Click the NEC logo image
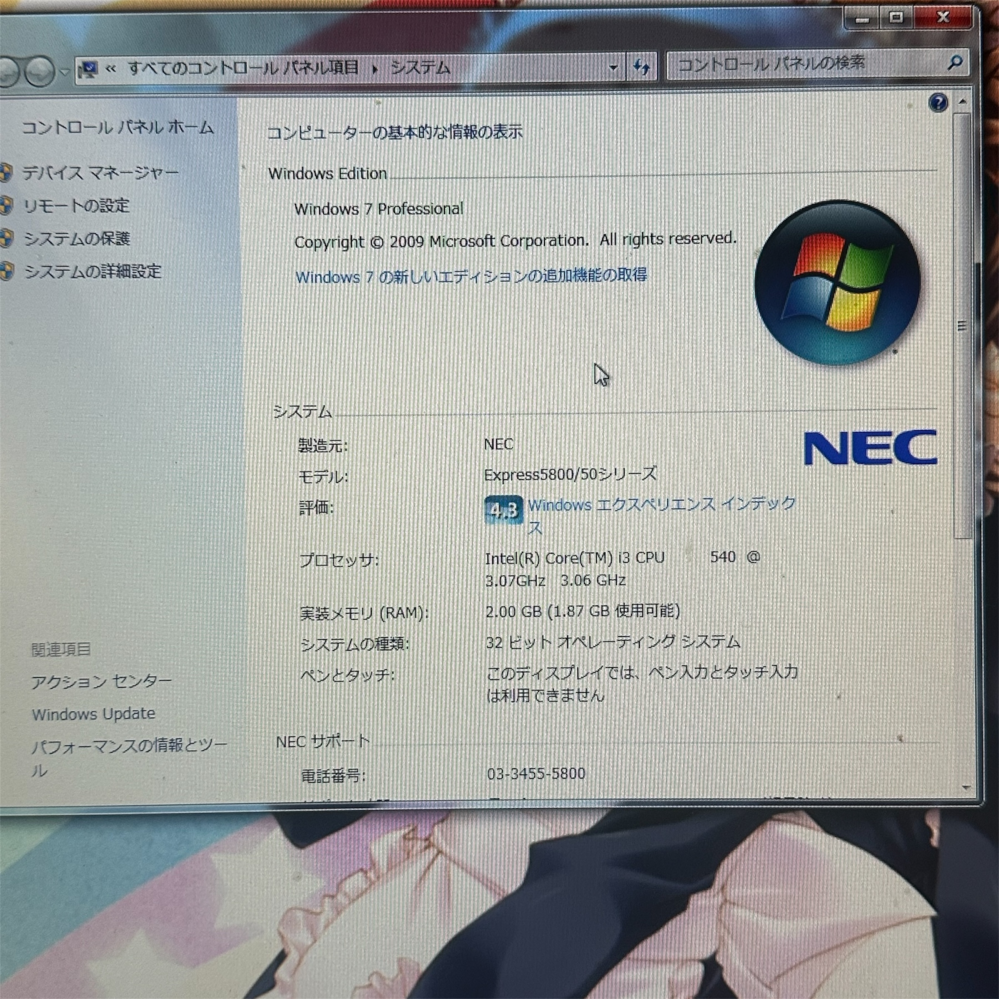999x999 pixels. point(870,447)
